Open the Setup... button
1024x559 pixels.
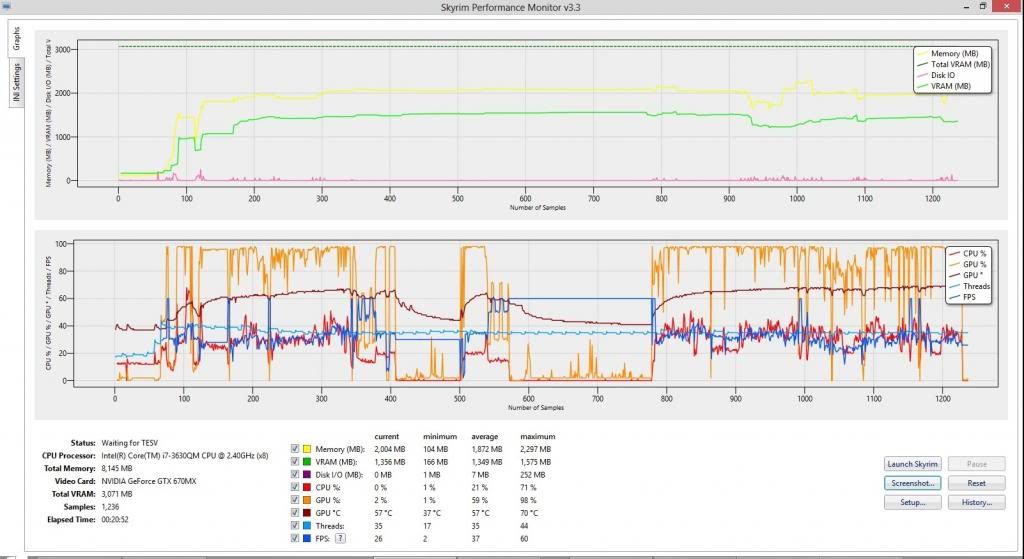[x=912, y=502]
